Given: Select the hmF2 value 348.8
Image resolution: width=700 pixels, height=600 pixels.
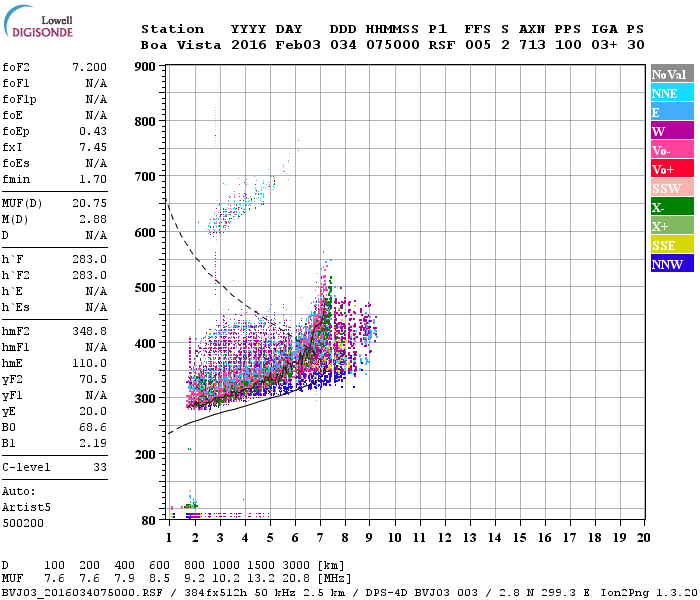Looking at the screenshot, I should (x=89, y=331).
